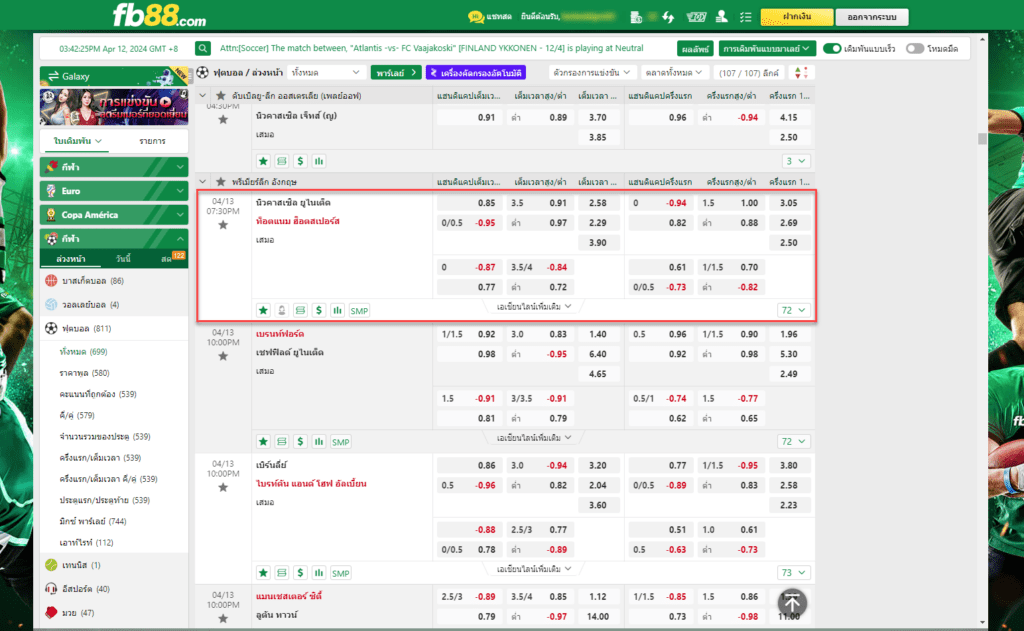Collapse the English Premier League section chevron
This screenshot has height=631, width=1024.
point(202,182)
